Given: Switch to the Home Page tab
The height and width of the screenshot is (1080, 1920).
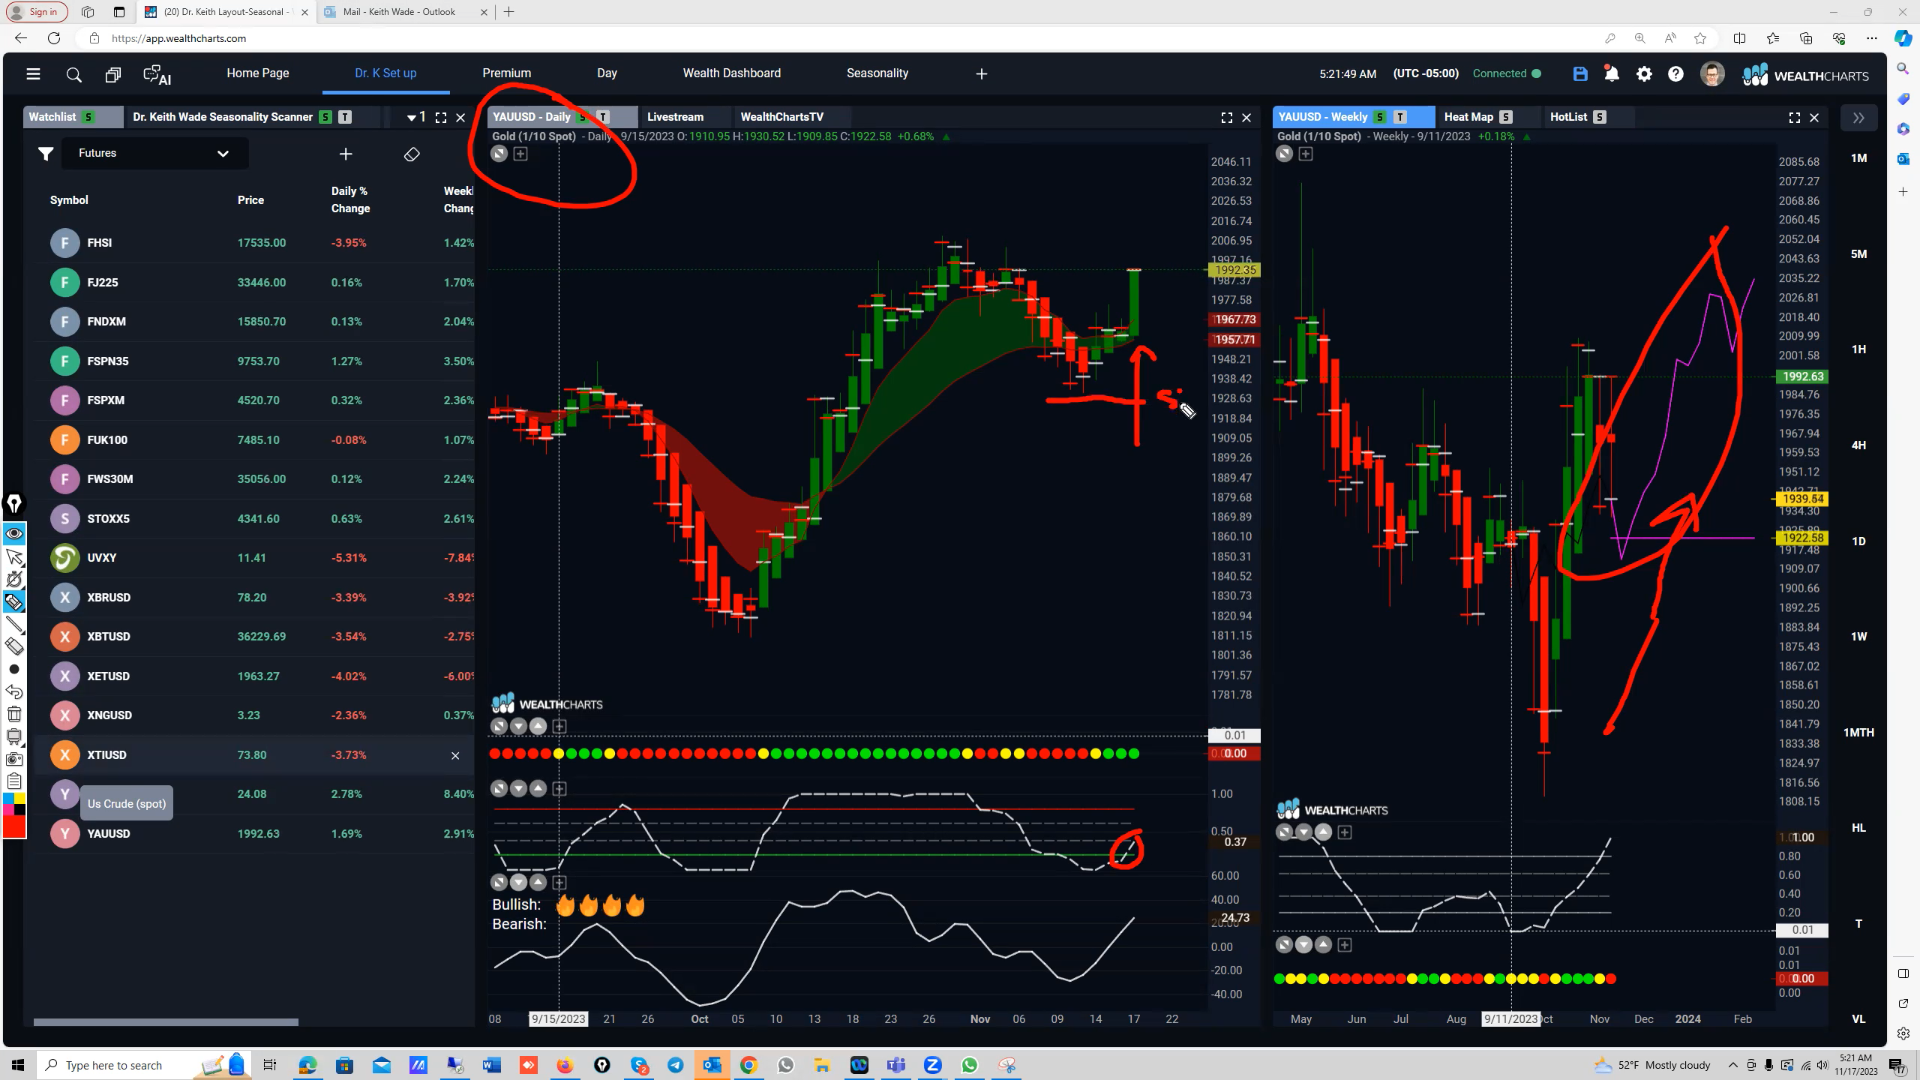Looking at the screenshot, I should [x=258, y=74].
